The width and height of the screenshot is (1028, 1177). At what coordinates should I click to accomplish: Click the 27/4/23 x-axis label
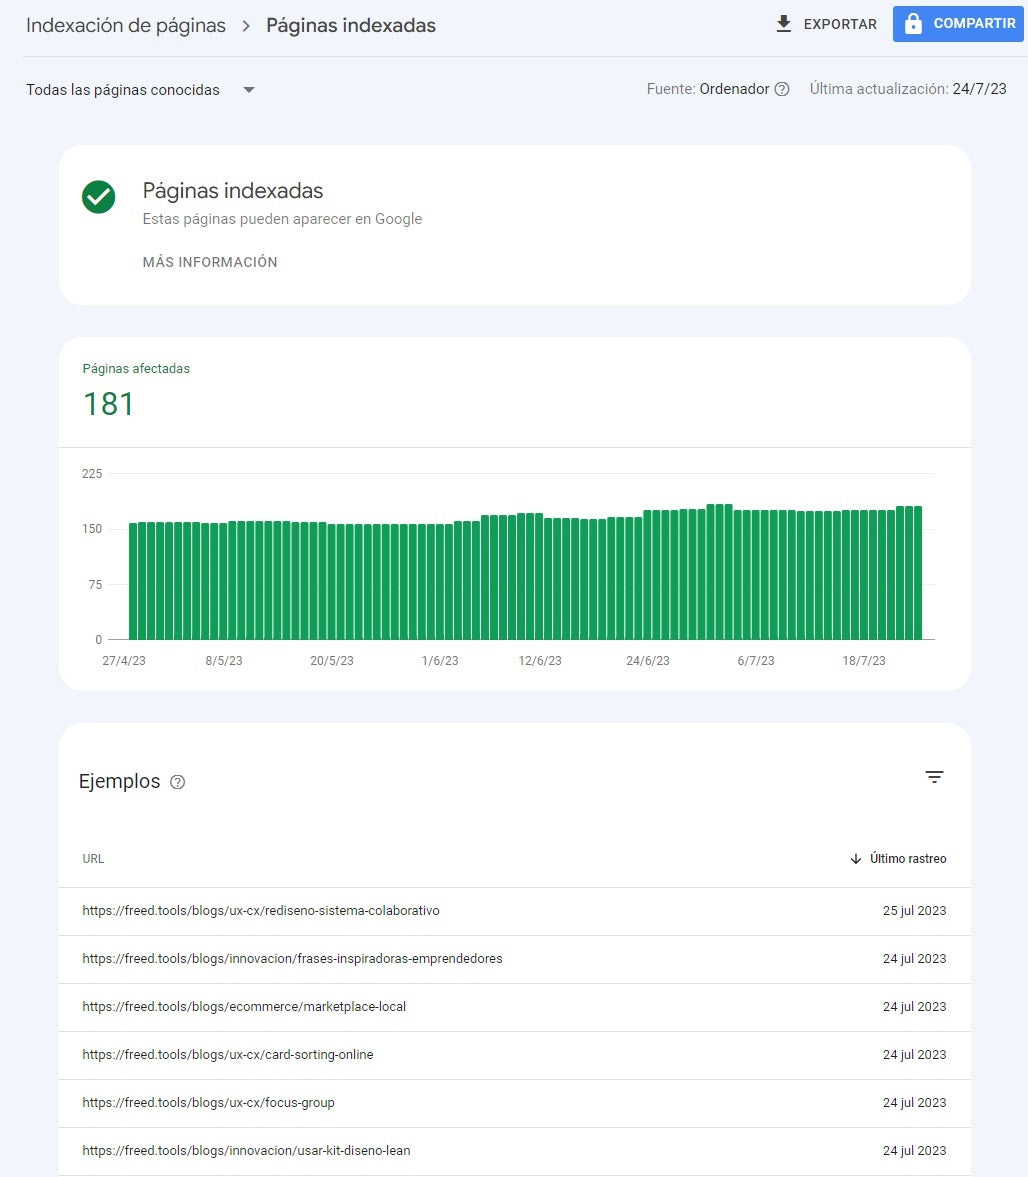[124, 661]
